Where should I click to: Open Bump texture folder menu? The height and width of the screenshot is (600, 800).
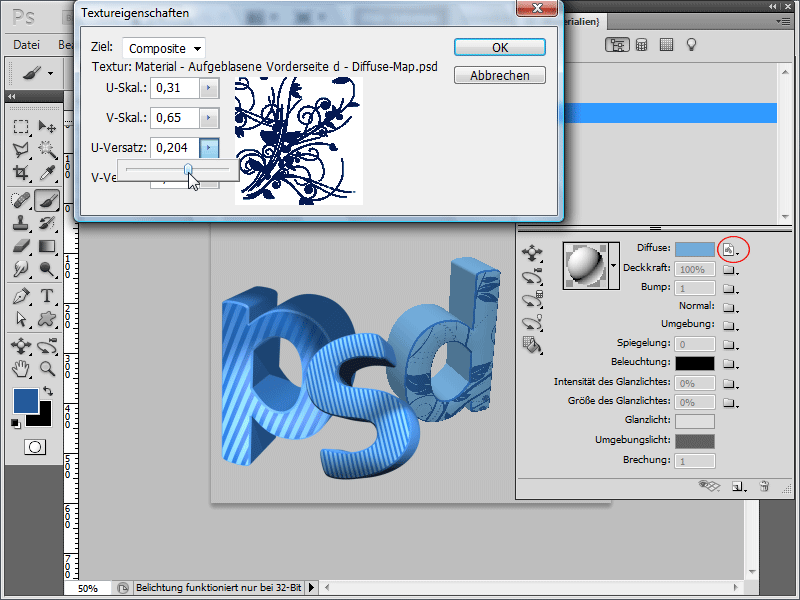[731, 289]
